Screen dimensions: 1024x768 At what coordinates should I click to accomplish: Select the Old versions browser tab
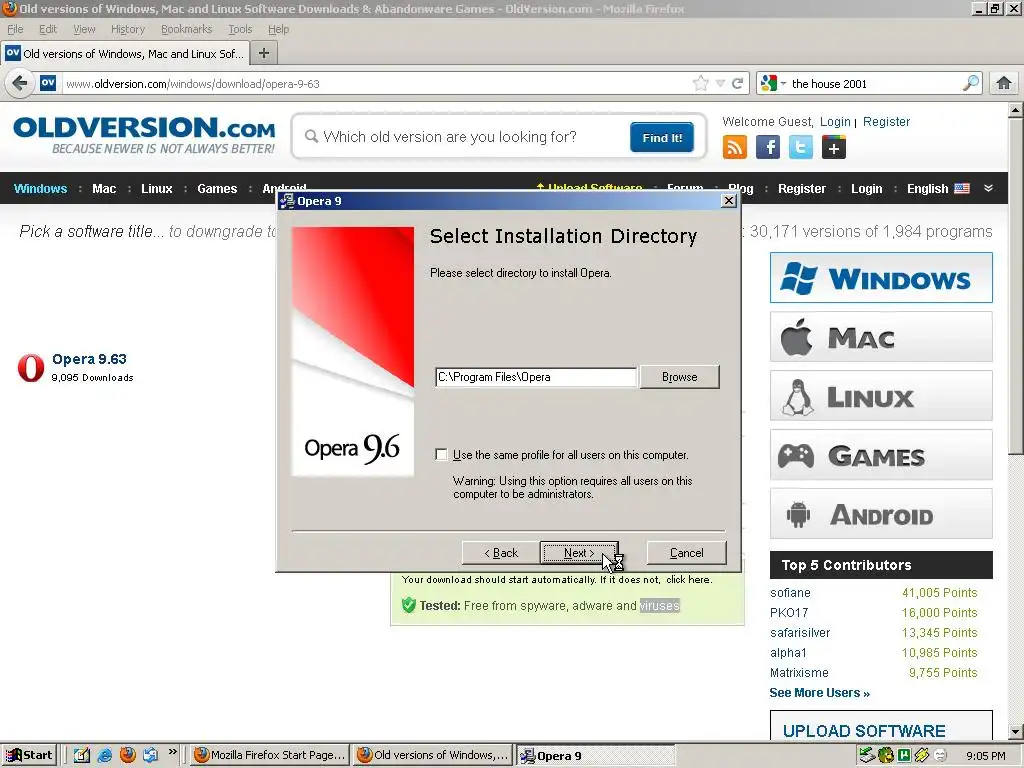click(x=125, y=54)
